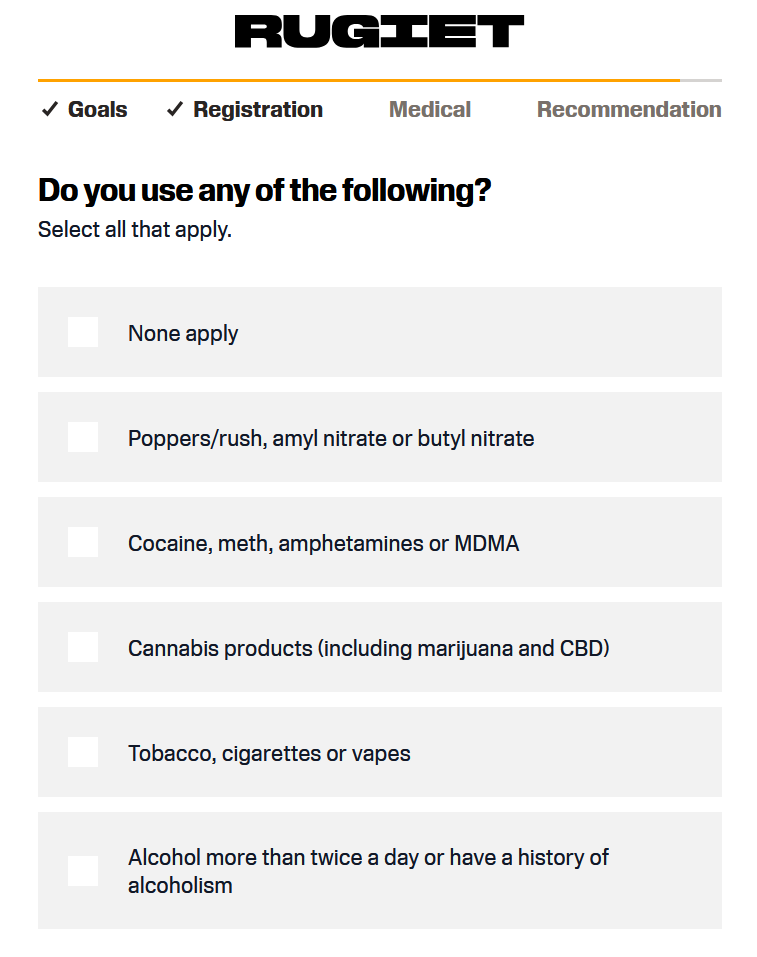Jump to the Recommendation step
757x957 pixels.
click(x=629, y=109)
